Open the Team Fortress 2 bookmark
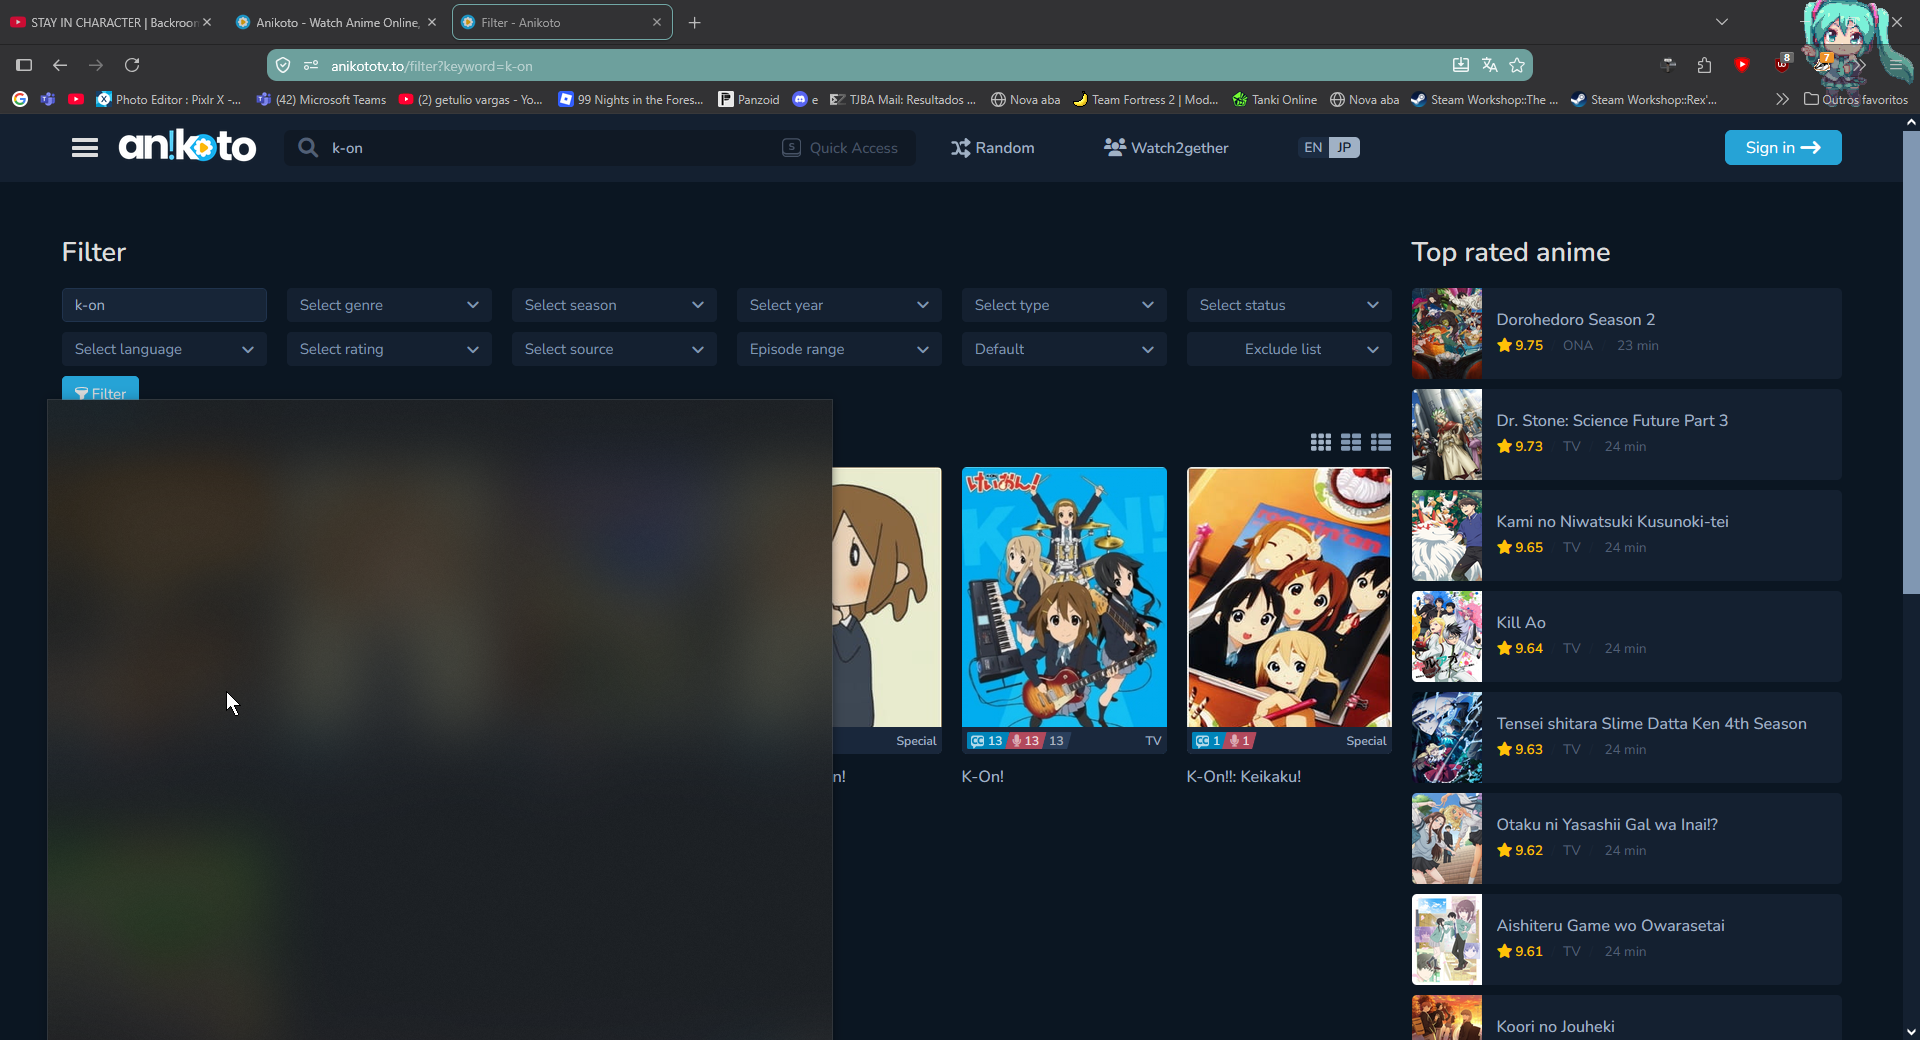 (x=1146, y=99)
